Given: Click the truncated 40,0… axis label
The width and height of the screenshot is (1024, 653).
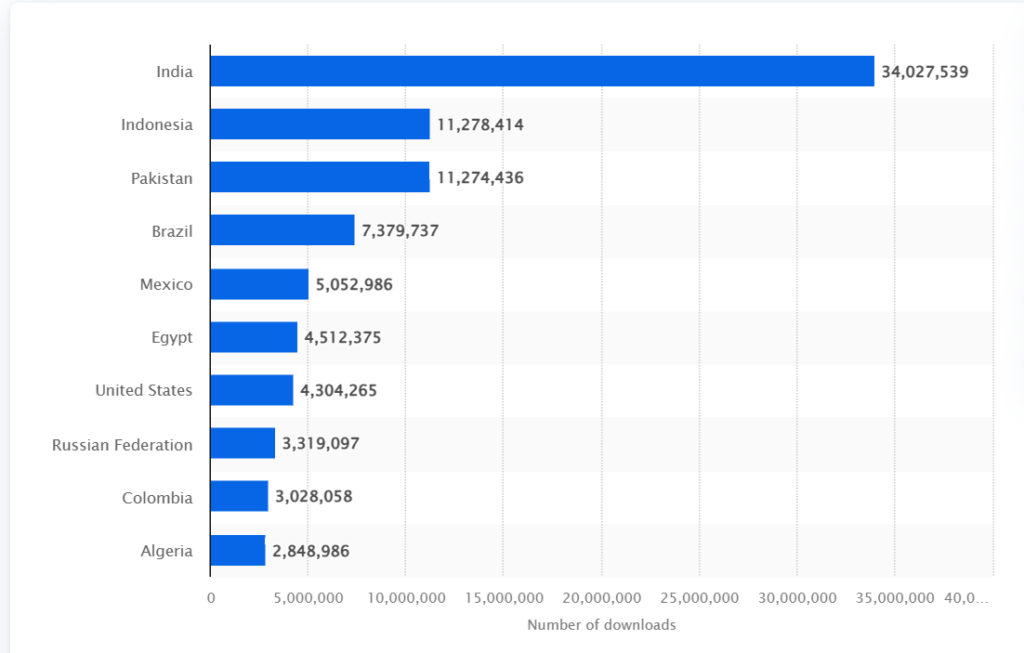Looking at the screenshot, I should tap(966, 598).
